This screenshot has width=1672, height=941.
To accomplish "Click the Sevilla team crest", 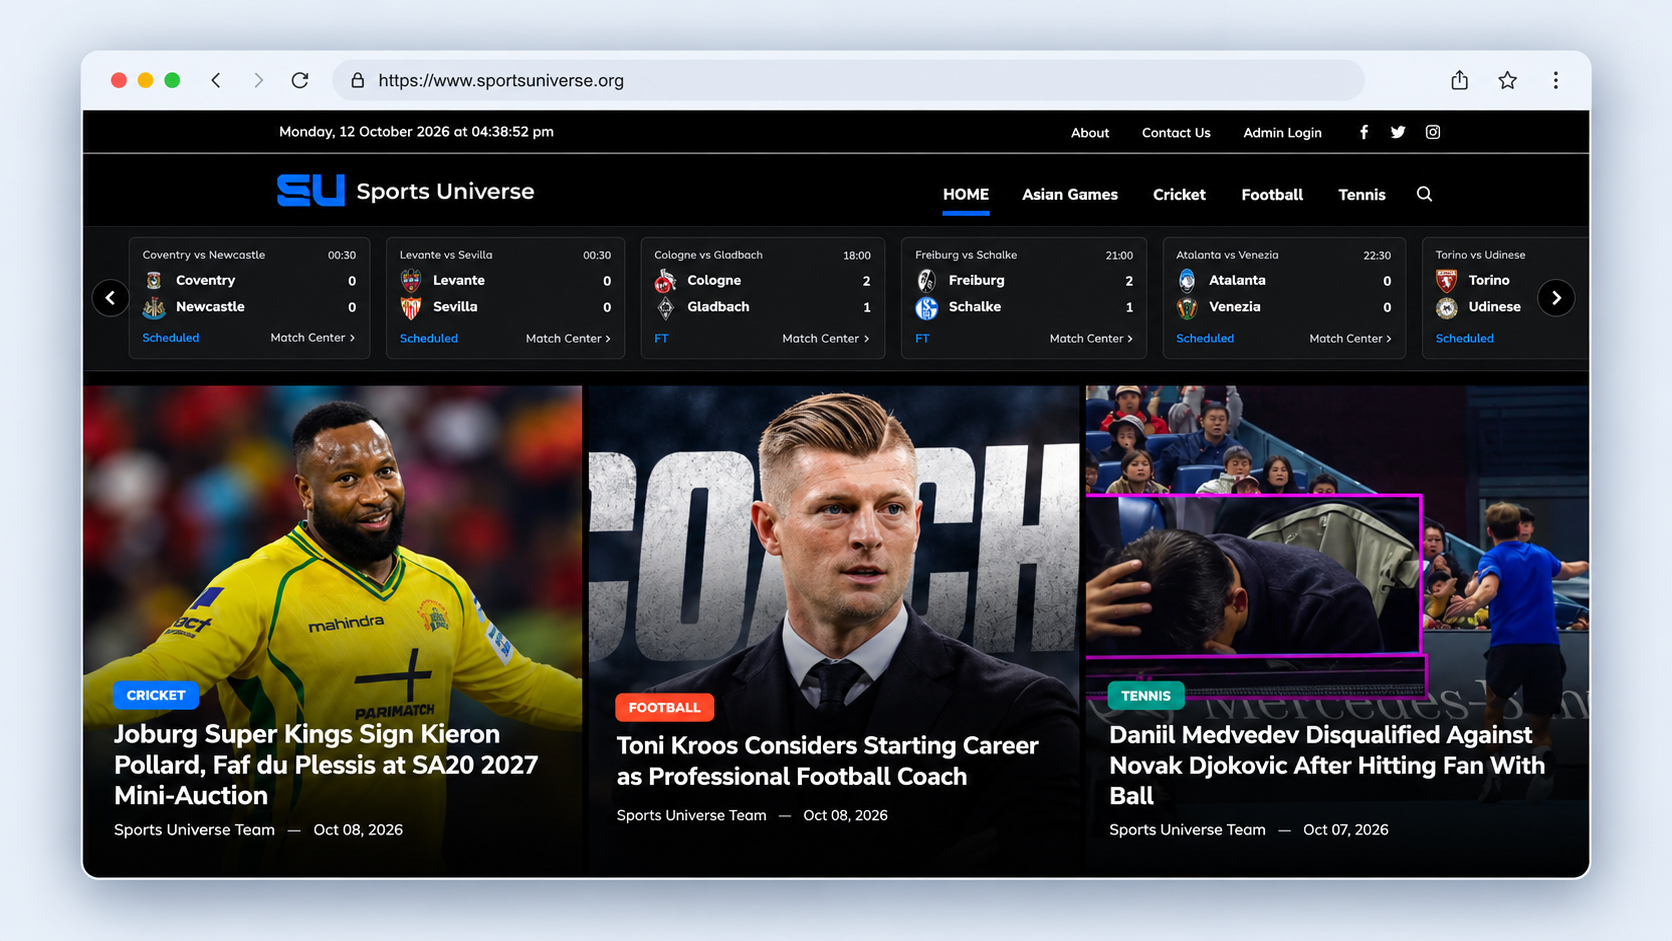I will point(411,307).
